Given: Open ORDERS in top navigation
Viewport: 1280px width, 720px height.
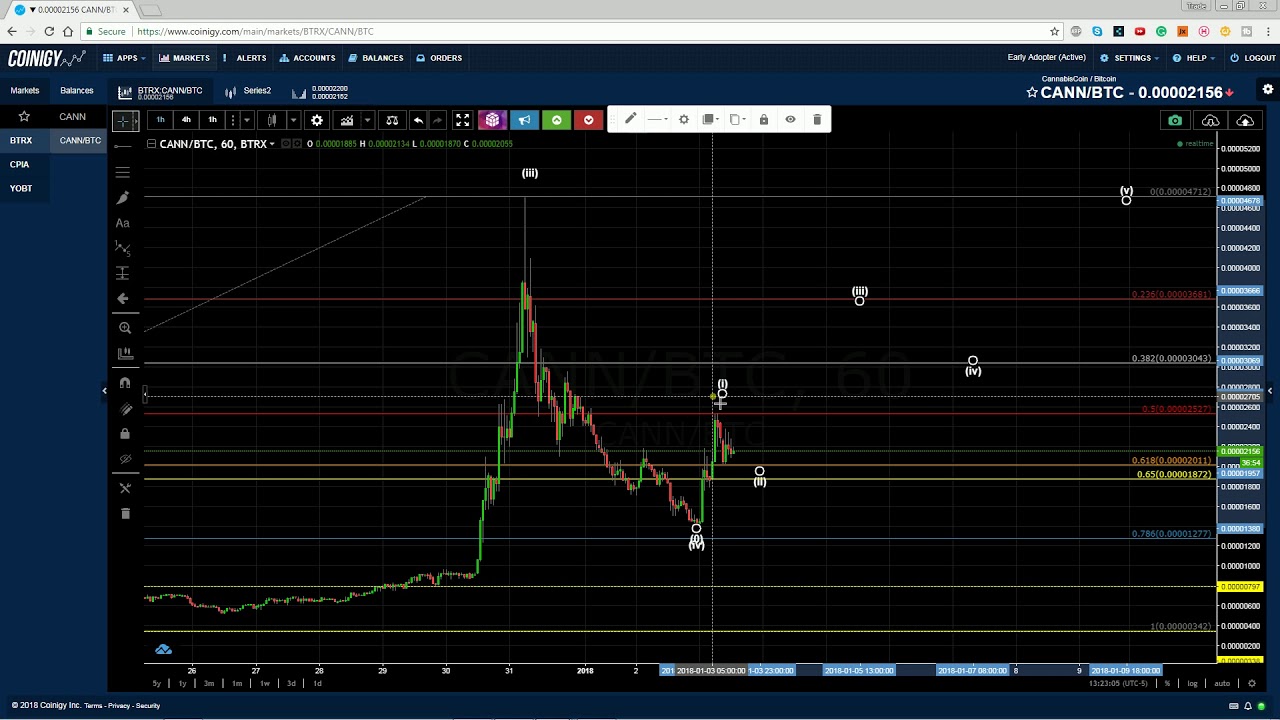Looking at the screenshot, I should tap(440, 58).
